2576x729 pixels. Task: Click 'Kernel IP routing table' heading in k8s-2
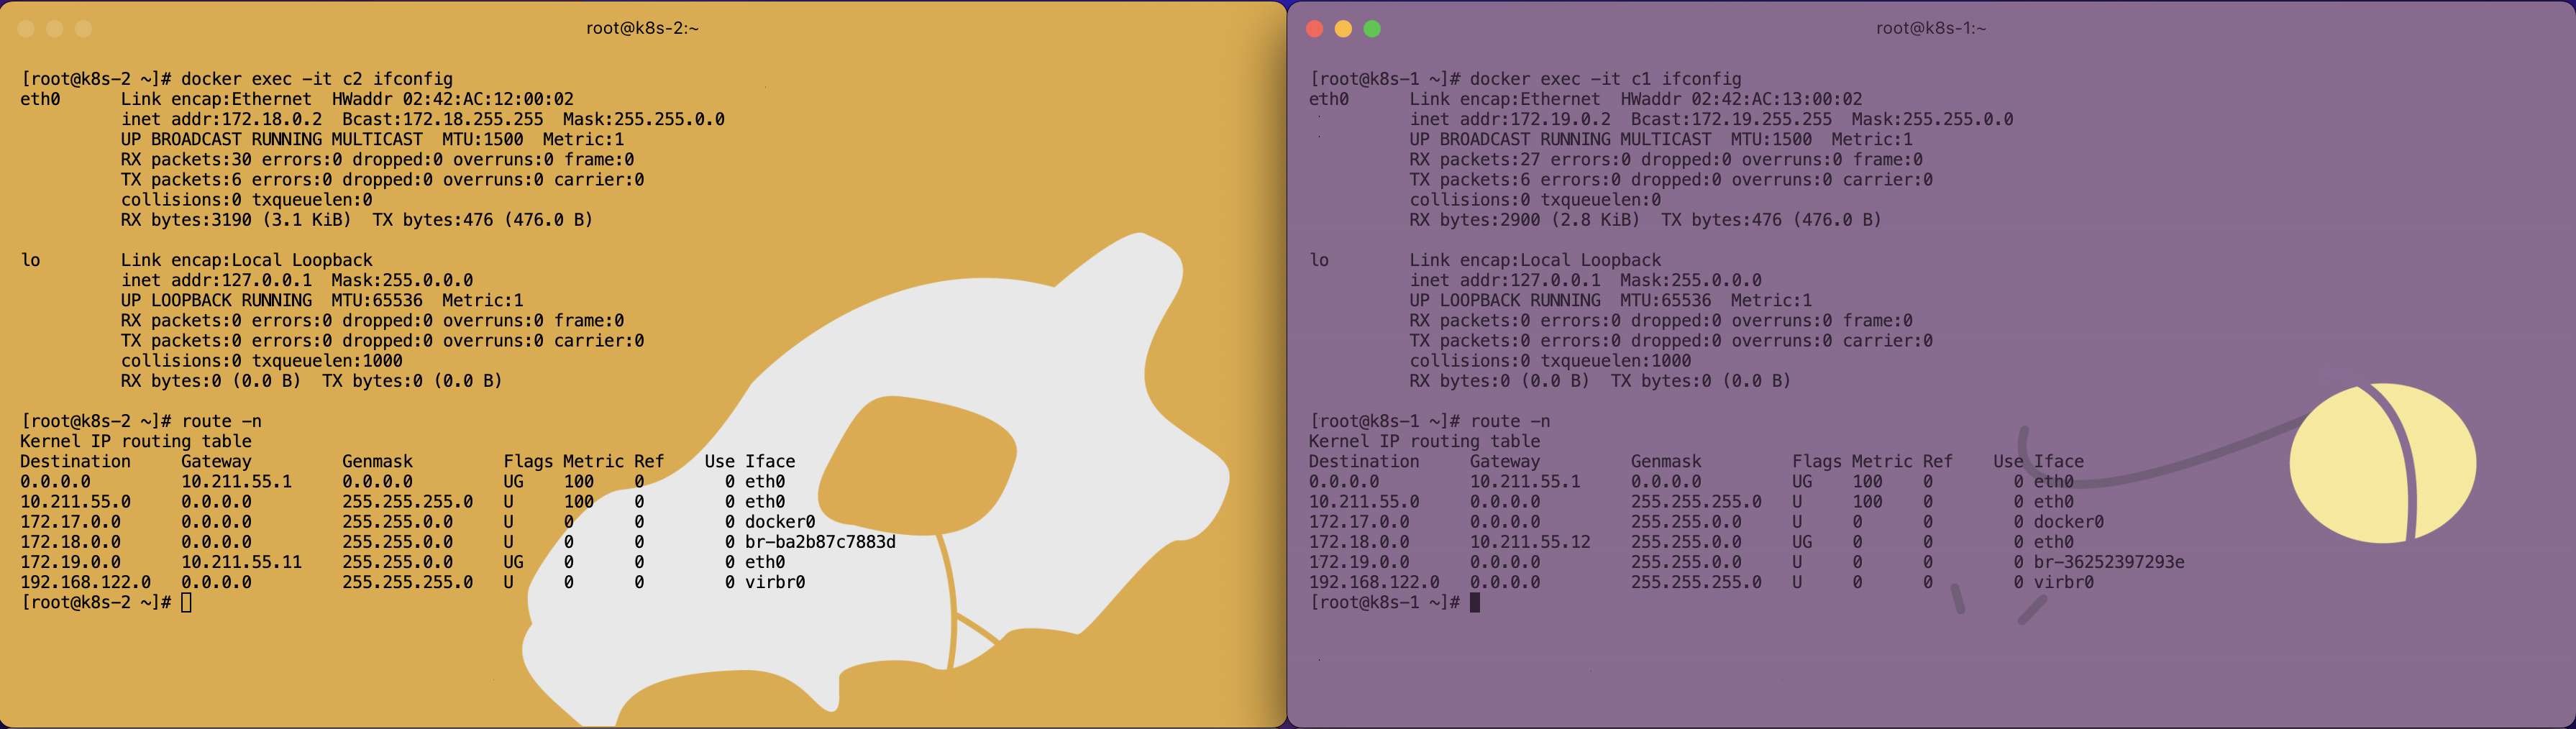click(x=136, y=441)
